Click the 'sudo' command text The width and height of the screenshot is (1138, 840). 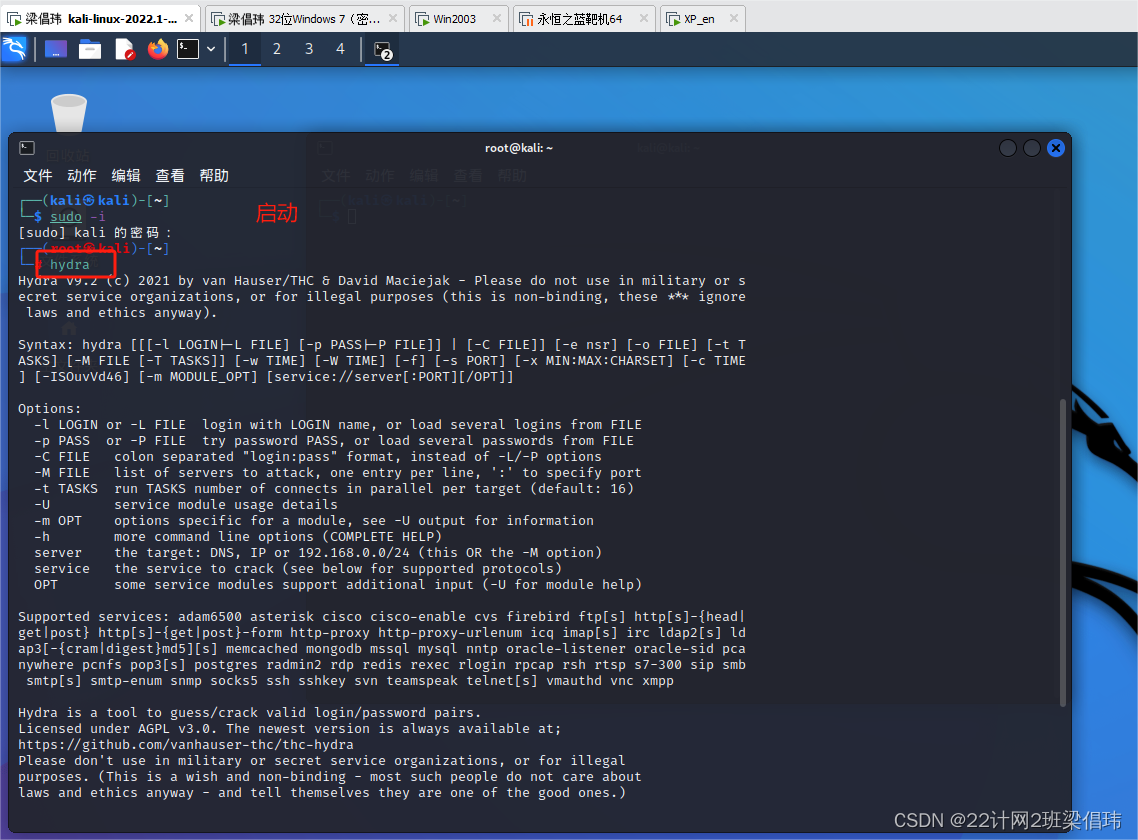point(66,216)
